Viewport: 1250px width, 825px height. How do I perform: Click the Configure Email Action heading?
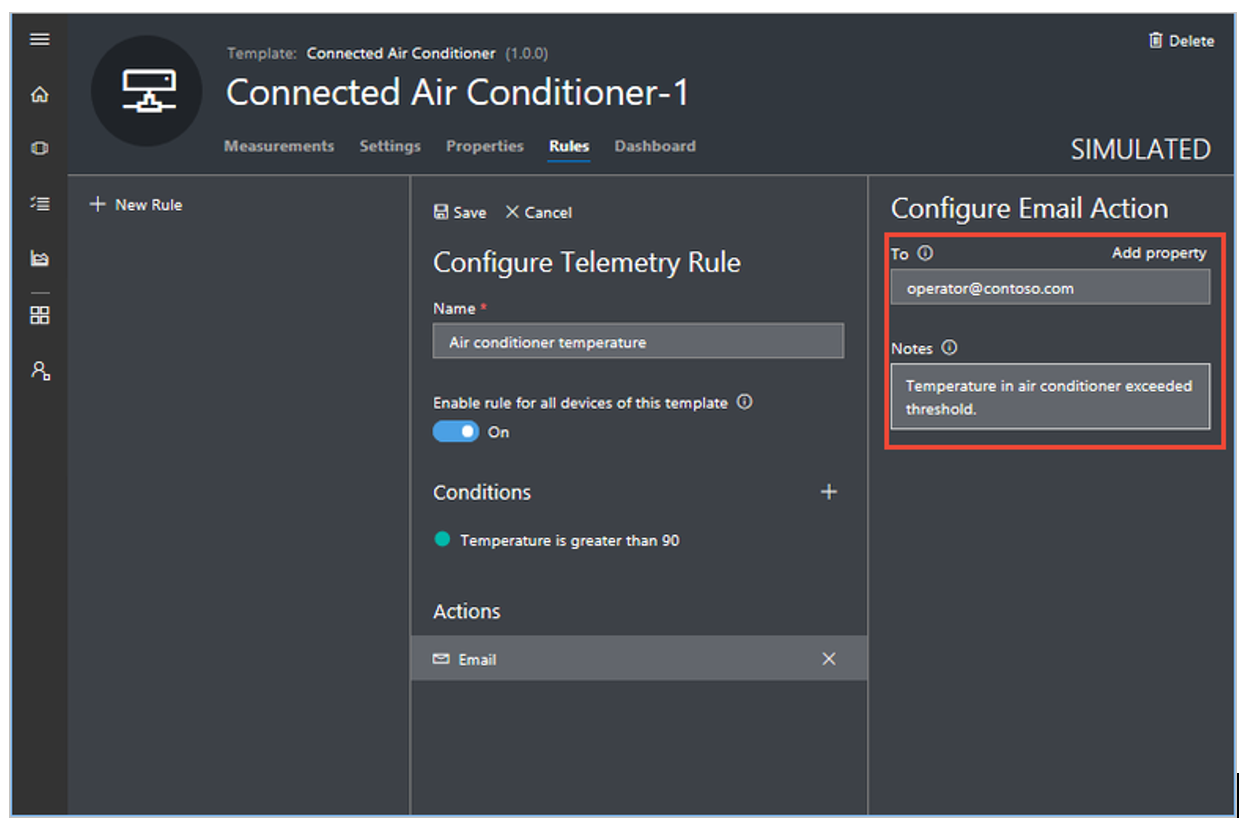tap(1029, 208)
